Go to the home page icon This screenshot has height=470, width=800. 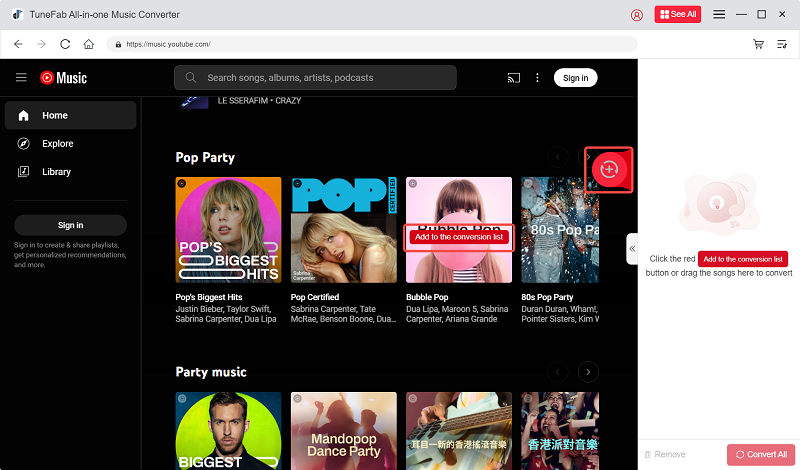[x=89, y=44]
